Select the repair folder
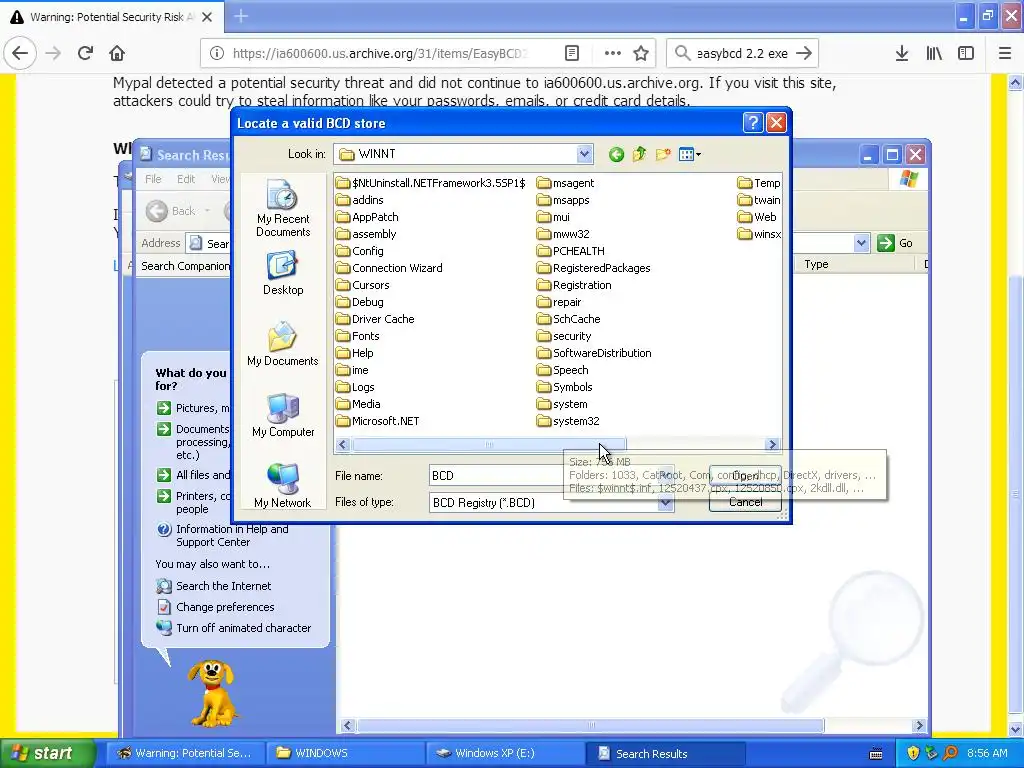The height and width of the screenshot is (768, 1024). [559, 302]
